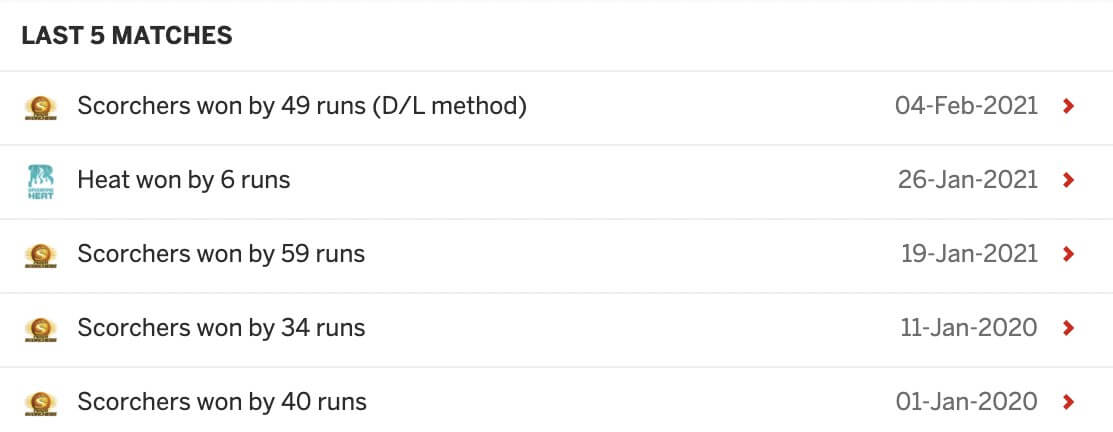Open 'Heat won by 6 runs' result
The height and width of the screenshot is (432, 1113).
click(x=184, y=180)
